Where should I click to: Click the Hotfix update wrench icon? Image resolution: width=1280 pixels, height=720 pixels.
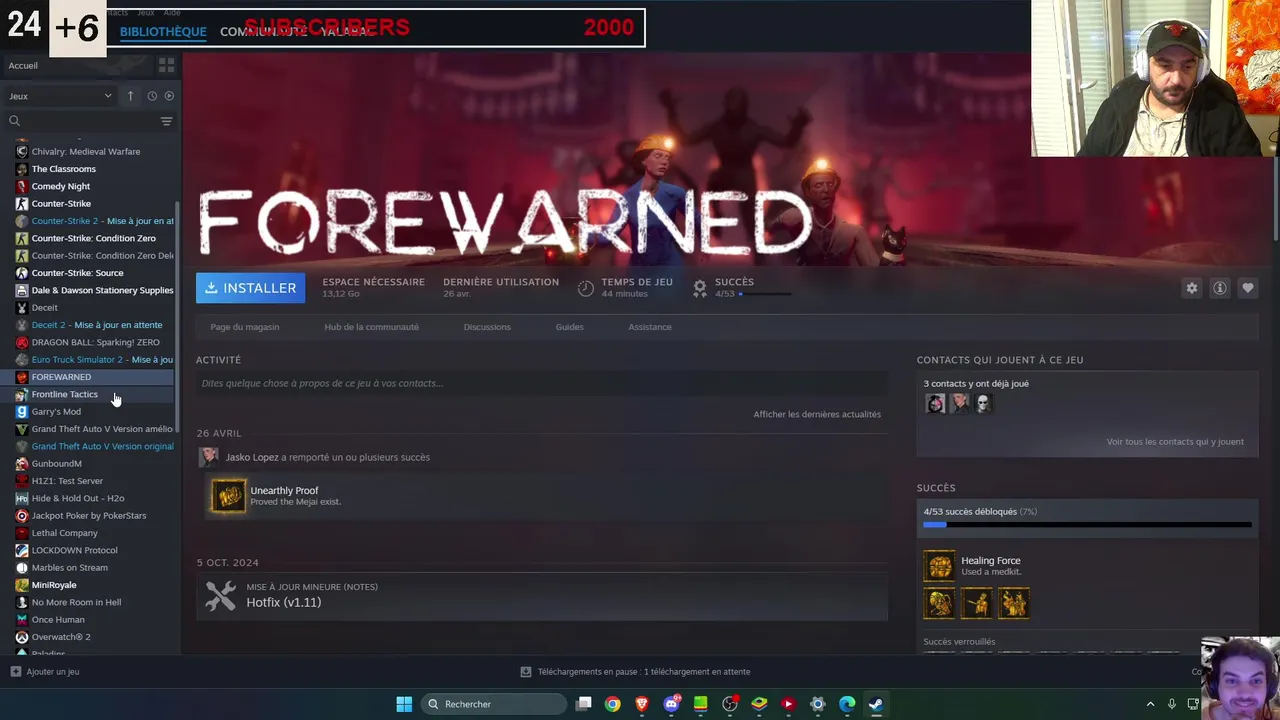(220, 596)
